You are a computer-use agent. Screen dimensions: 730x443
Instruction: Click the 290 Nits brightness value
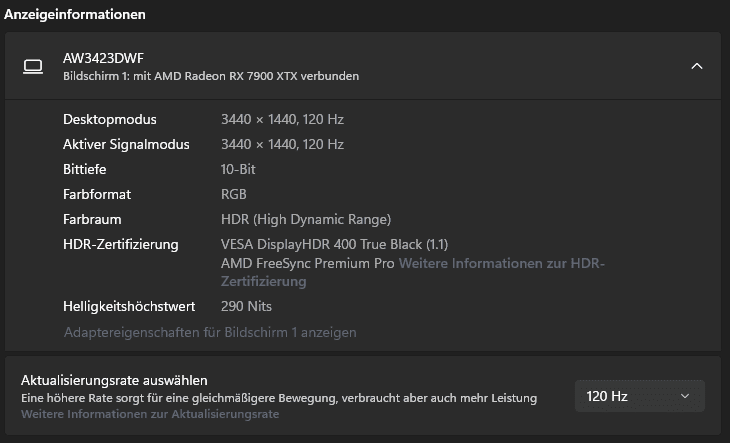[246, 306]
